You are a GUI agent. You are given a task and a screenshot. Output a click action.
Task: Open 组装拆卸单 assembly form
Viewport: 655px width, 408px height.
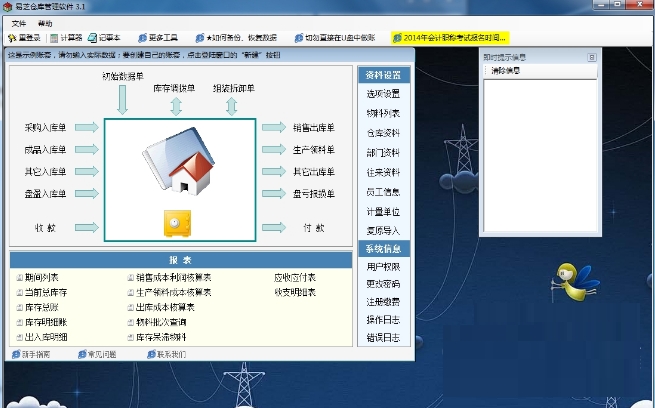coord(234,88)
